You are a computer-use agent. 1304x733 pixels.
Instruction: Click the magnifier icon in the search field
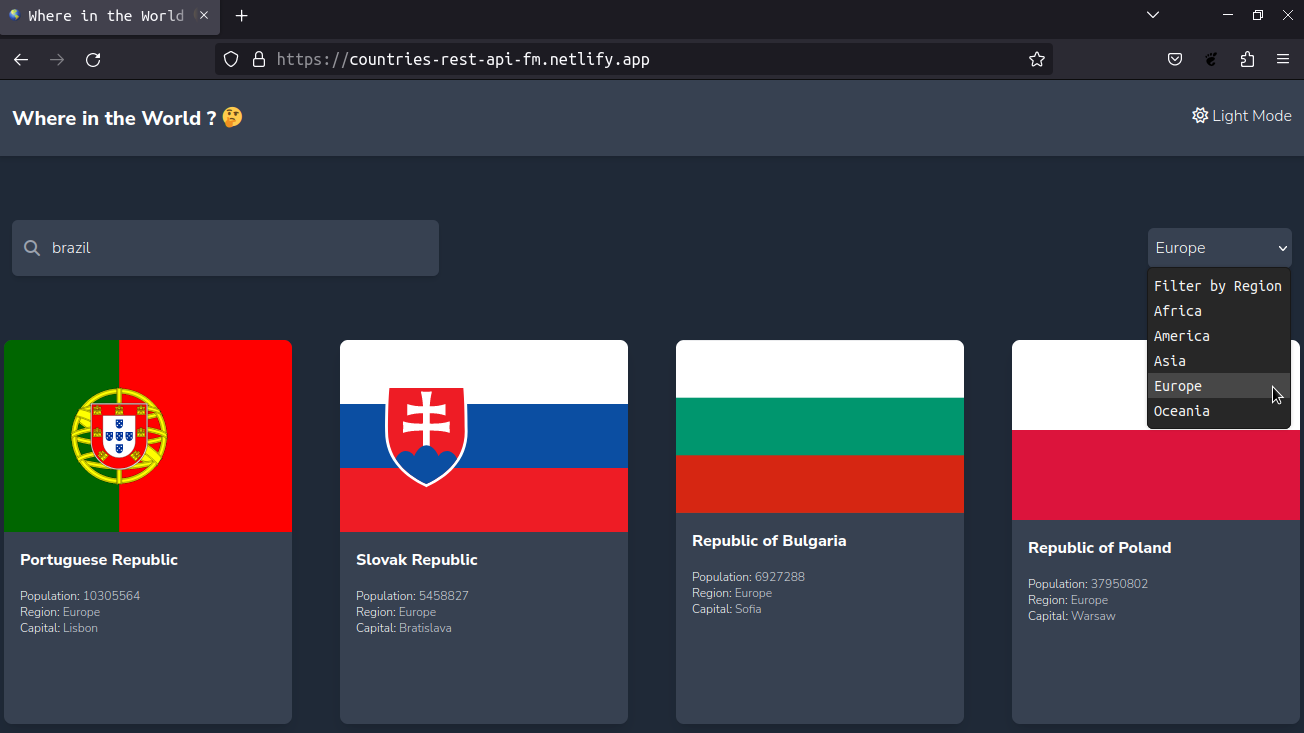(31, 247)
